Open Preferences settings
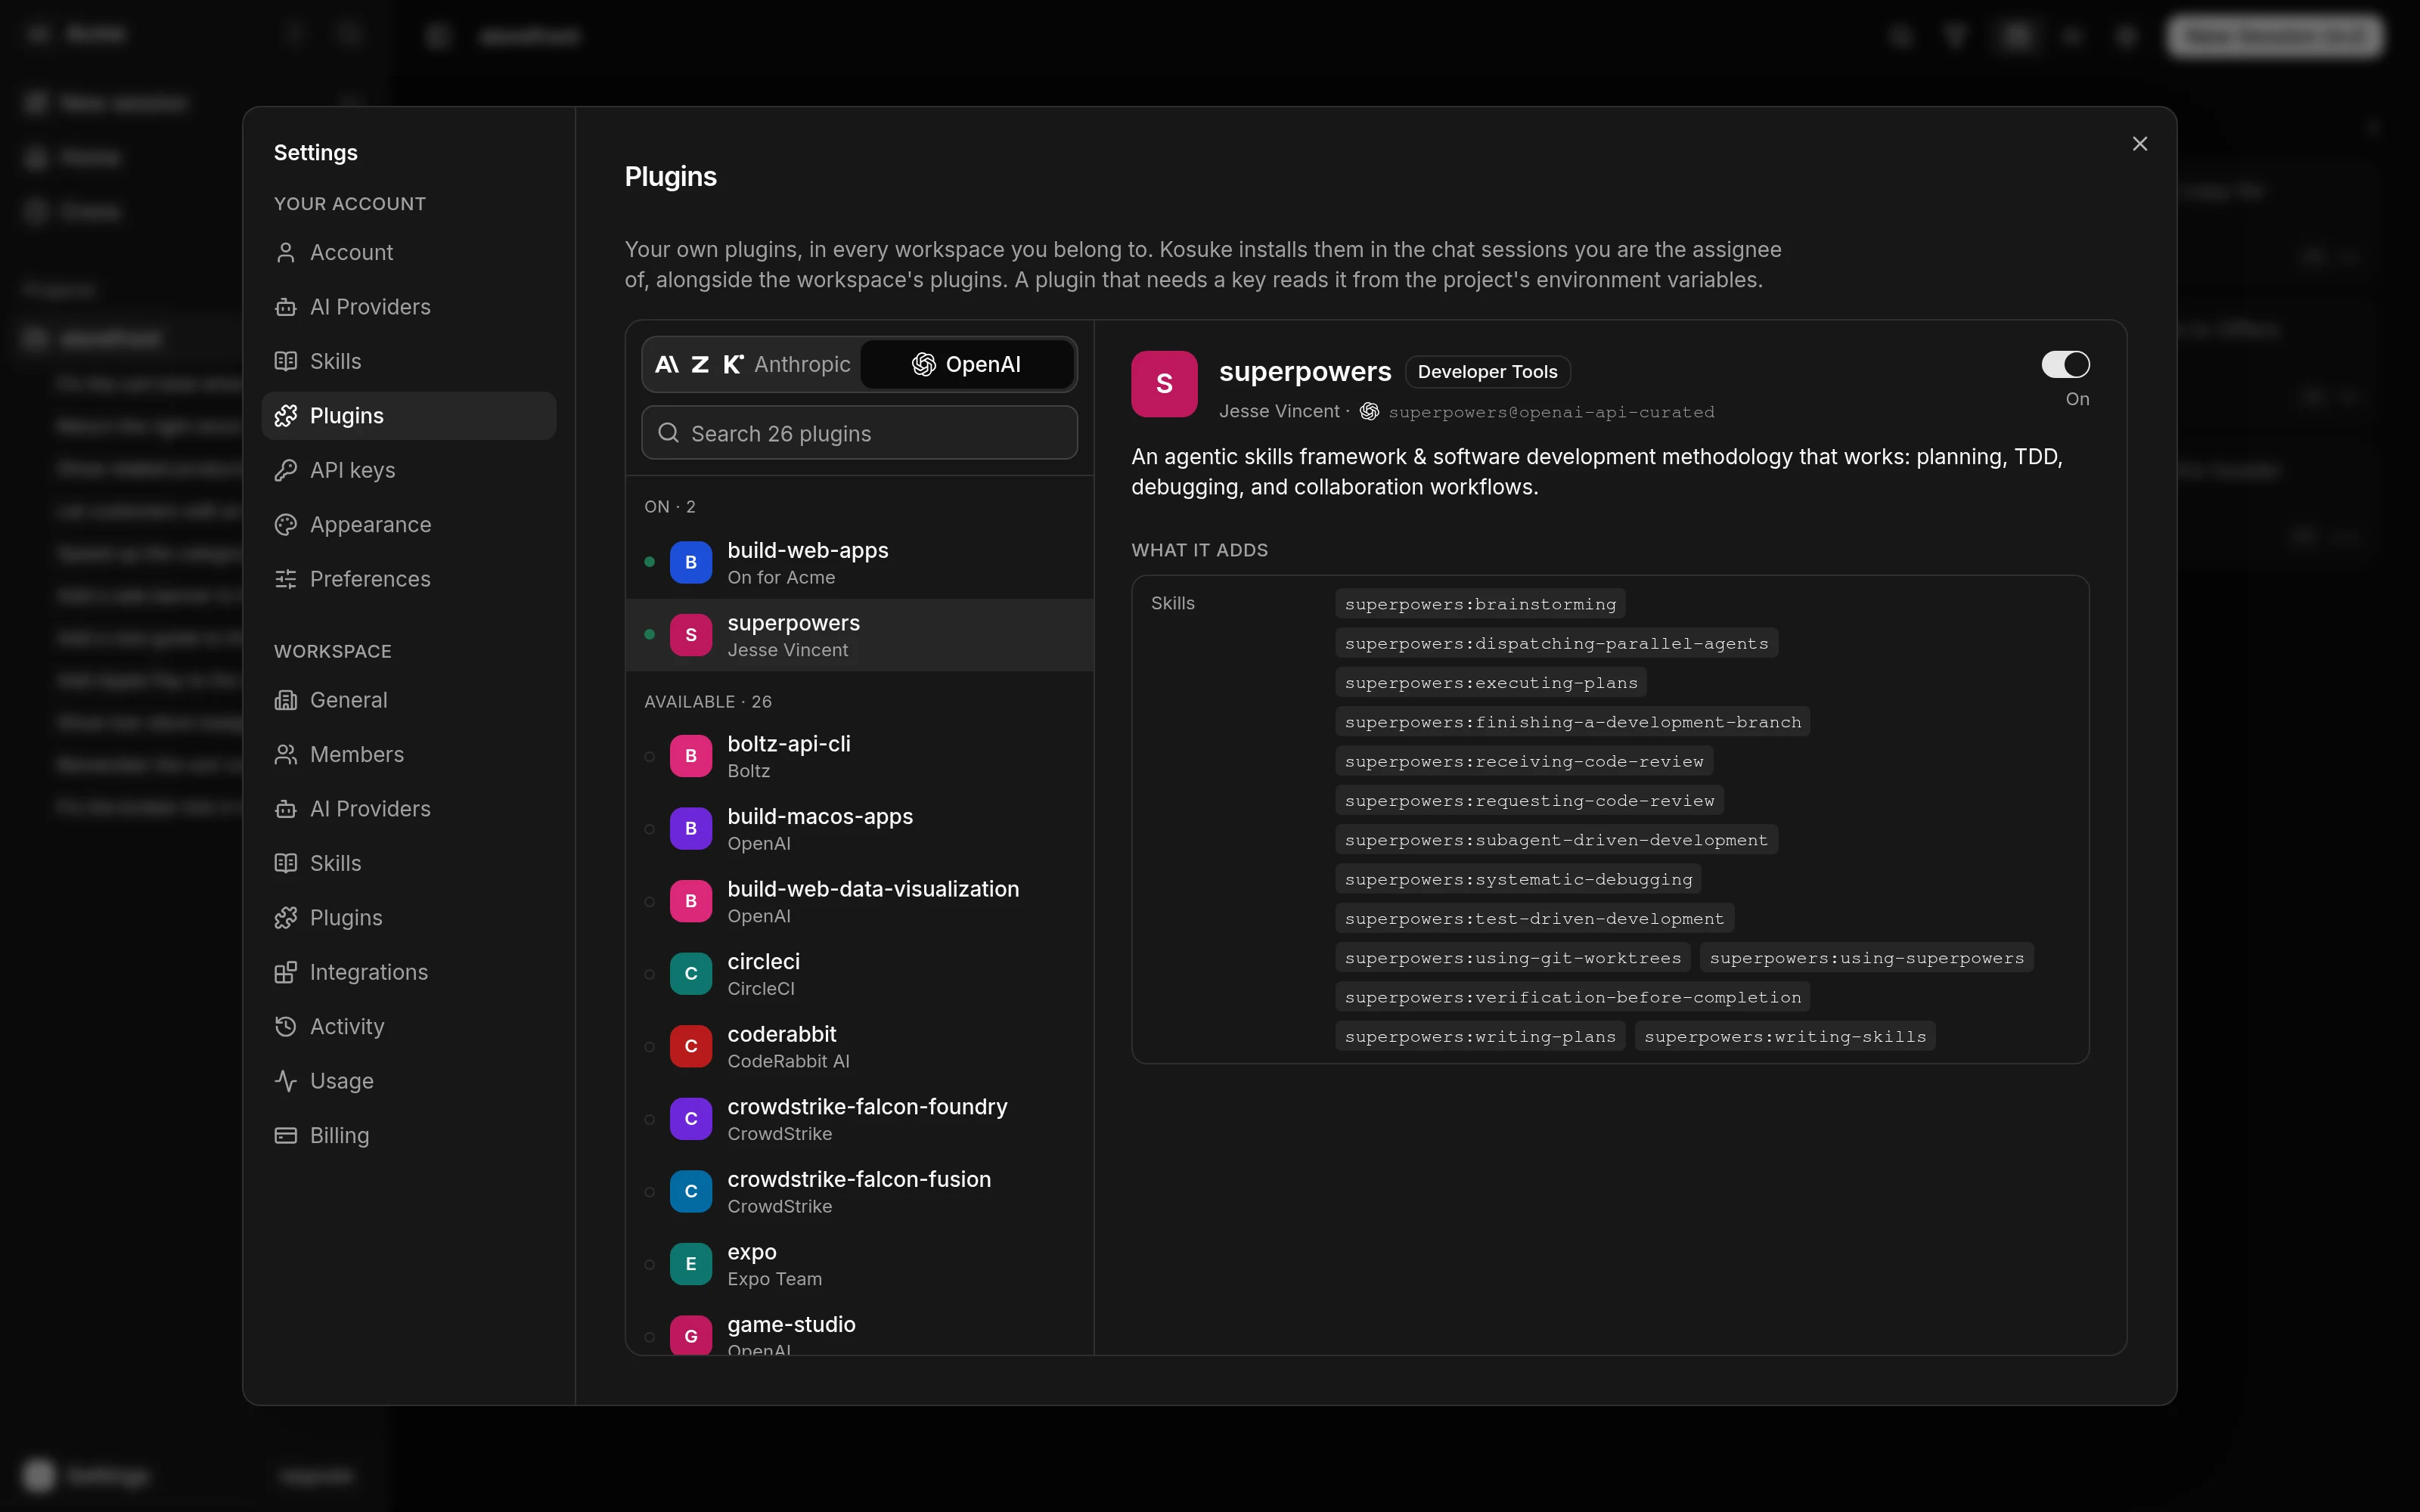The height and width of the screenshot is (1512, 2420). (x=408, y=579)
